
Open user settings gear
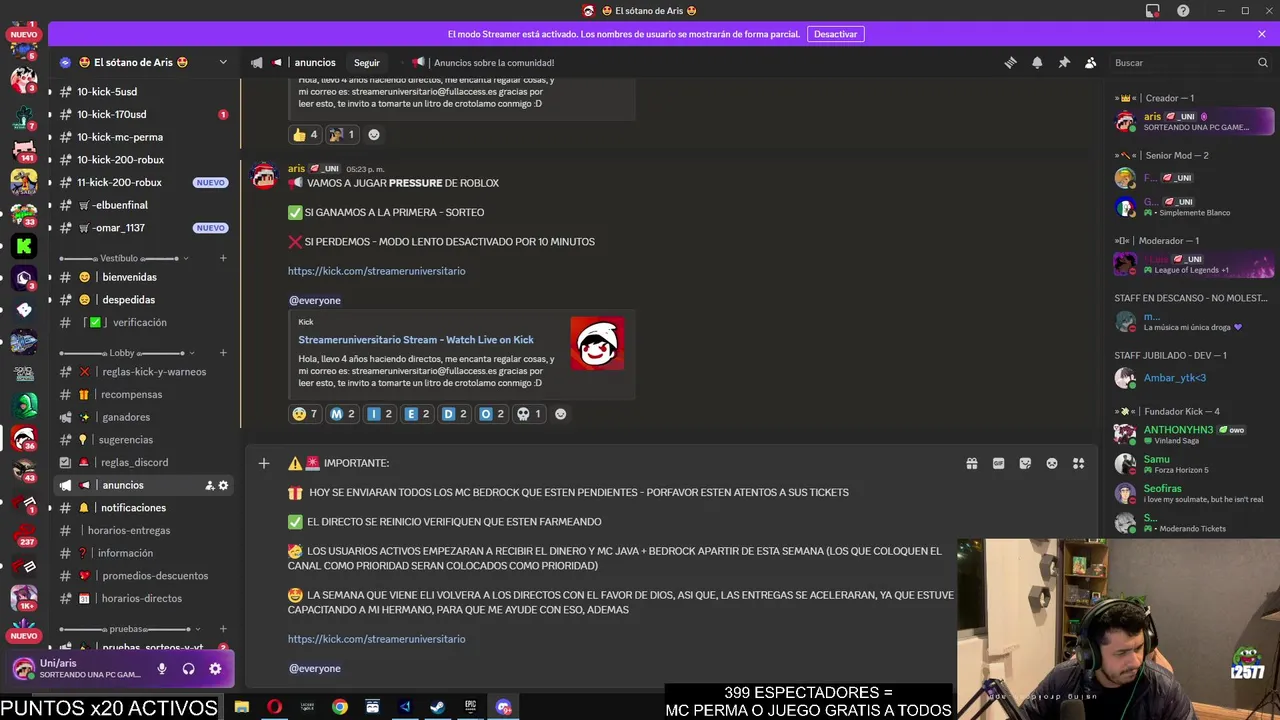(215, 669)
